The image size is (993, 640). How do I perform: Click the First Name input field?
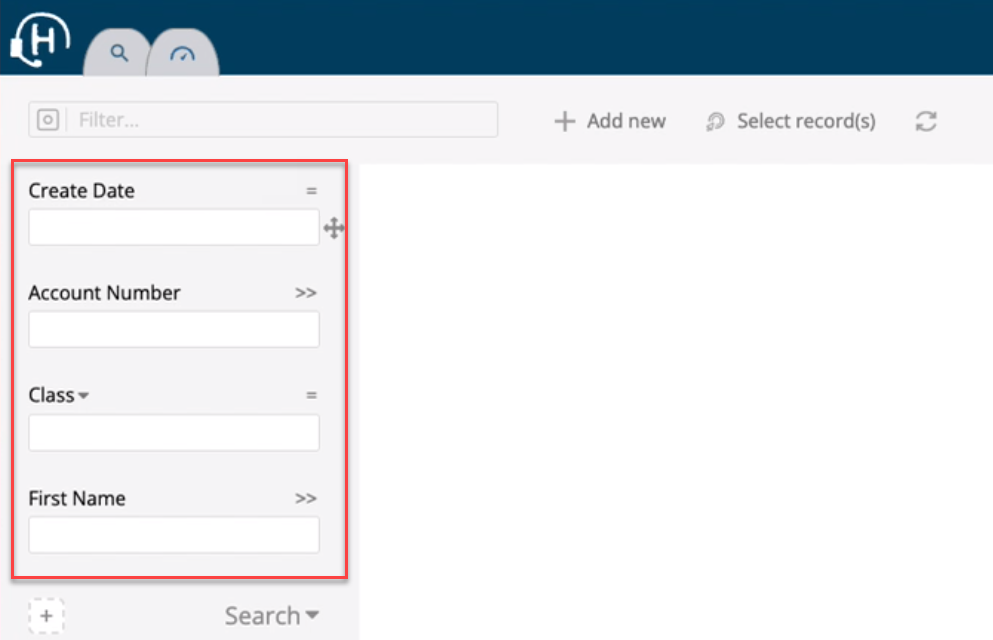[174, 535]
